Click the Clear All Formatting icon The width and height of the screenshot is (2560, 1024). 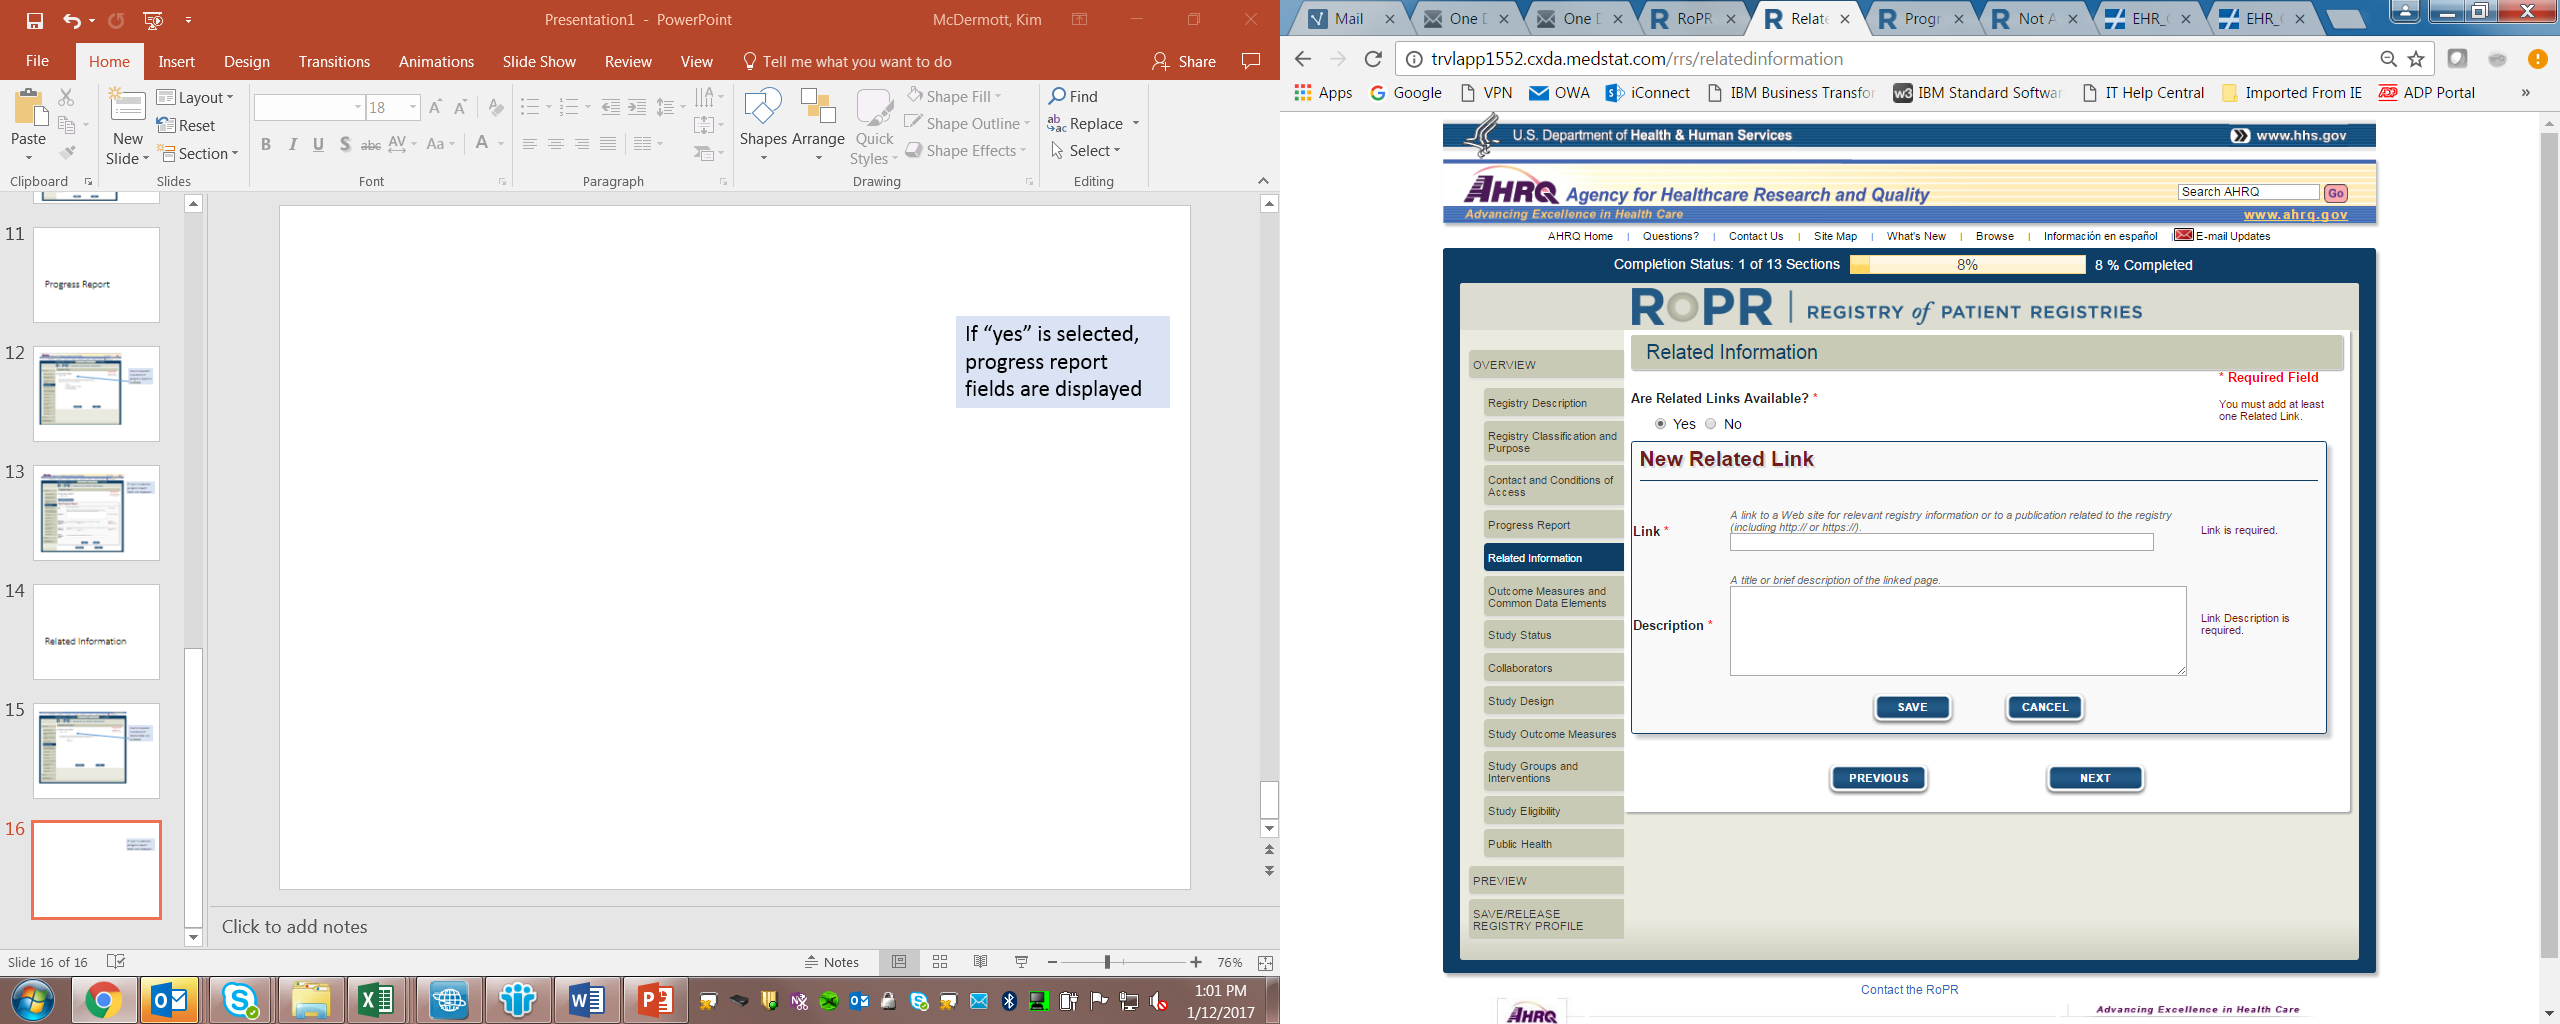point(495,107)
